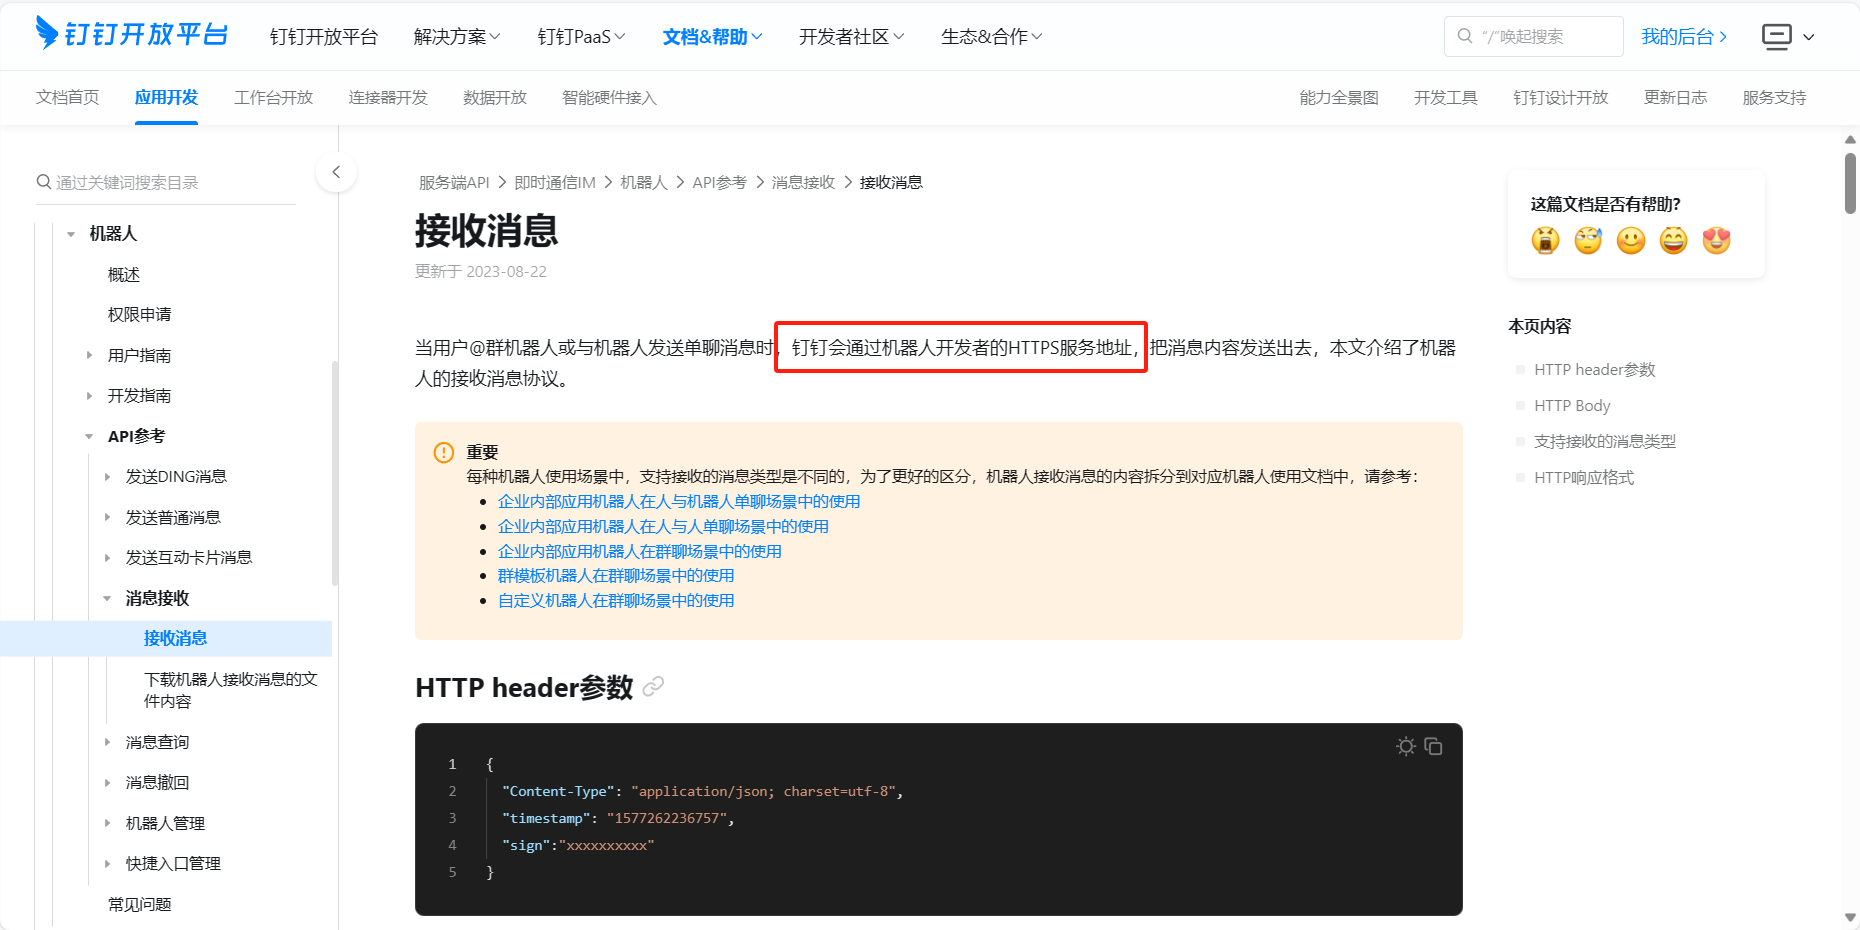Screen dimensions: 1860x930
Task: Open the 能力全景图 page
Action: 1339,97
